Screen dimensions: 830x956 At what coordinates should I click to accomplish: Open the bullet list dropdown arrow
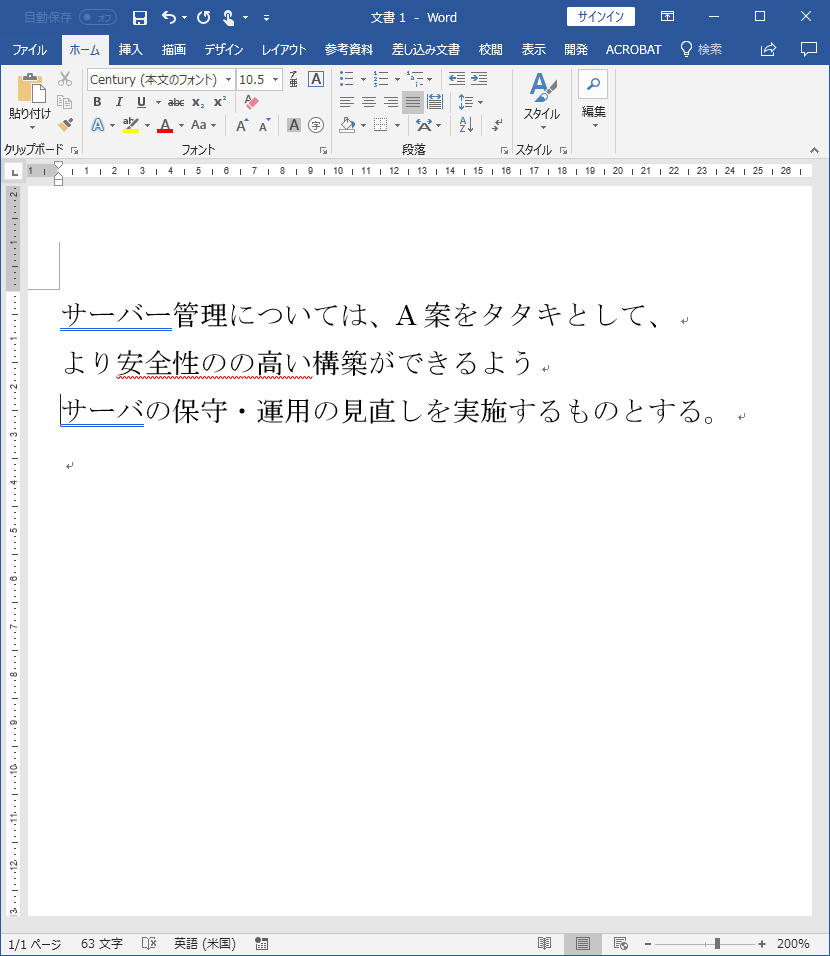click(x=363, y=79)
